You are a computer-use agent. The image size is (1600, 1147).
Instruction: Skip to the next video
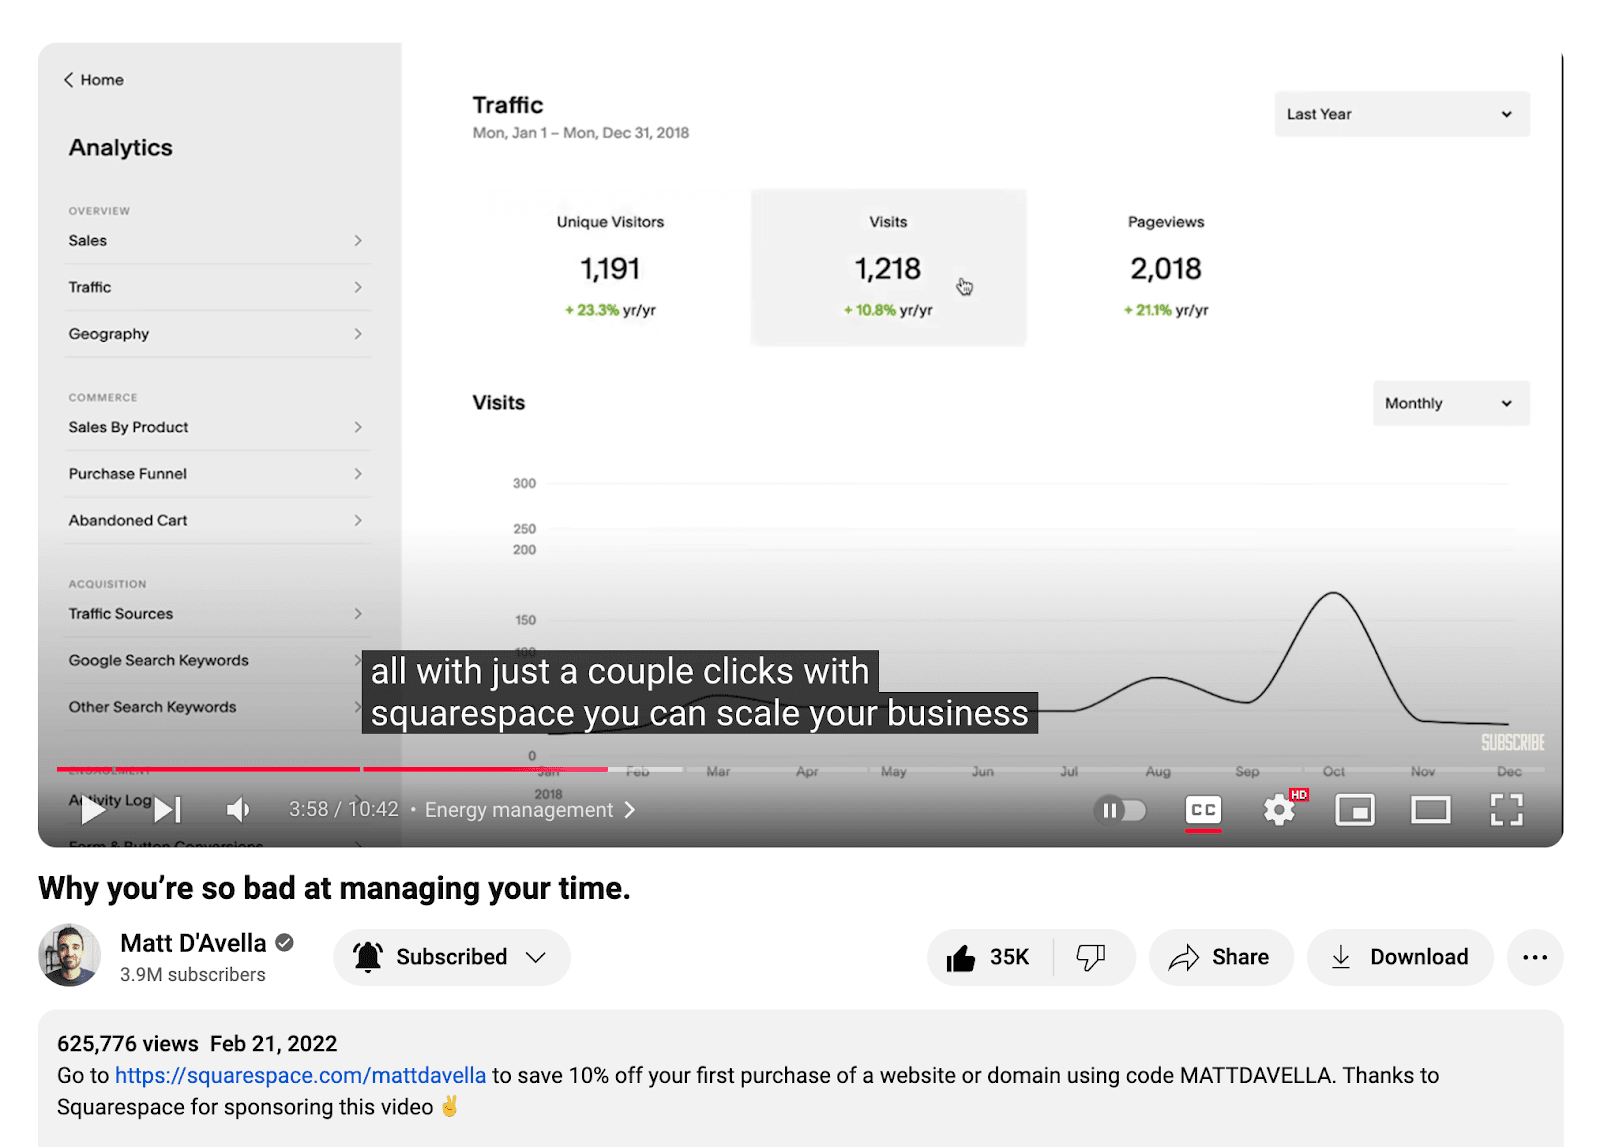point(168,810)
